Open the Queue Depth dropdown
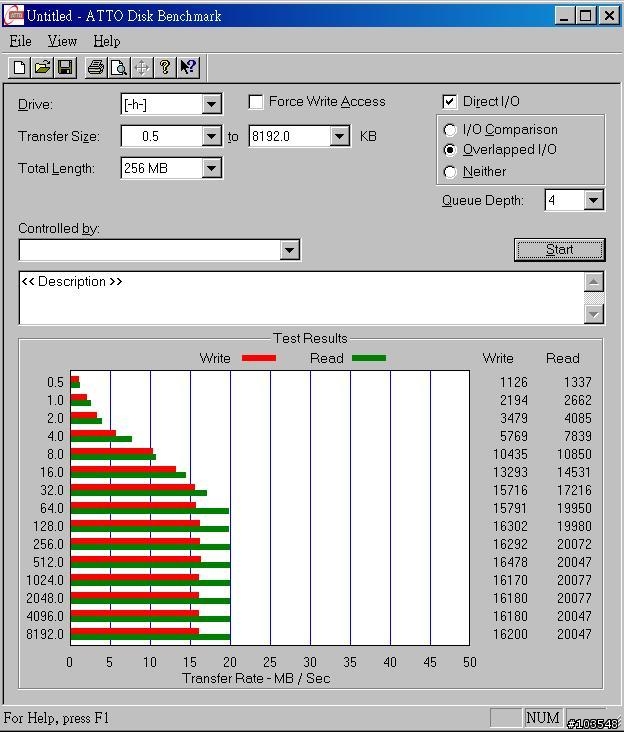The height and width of the screenshot is (732, 624). 594,200
